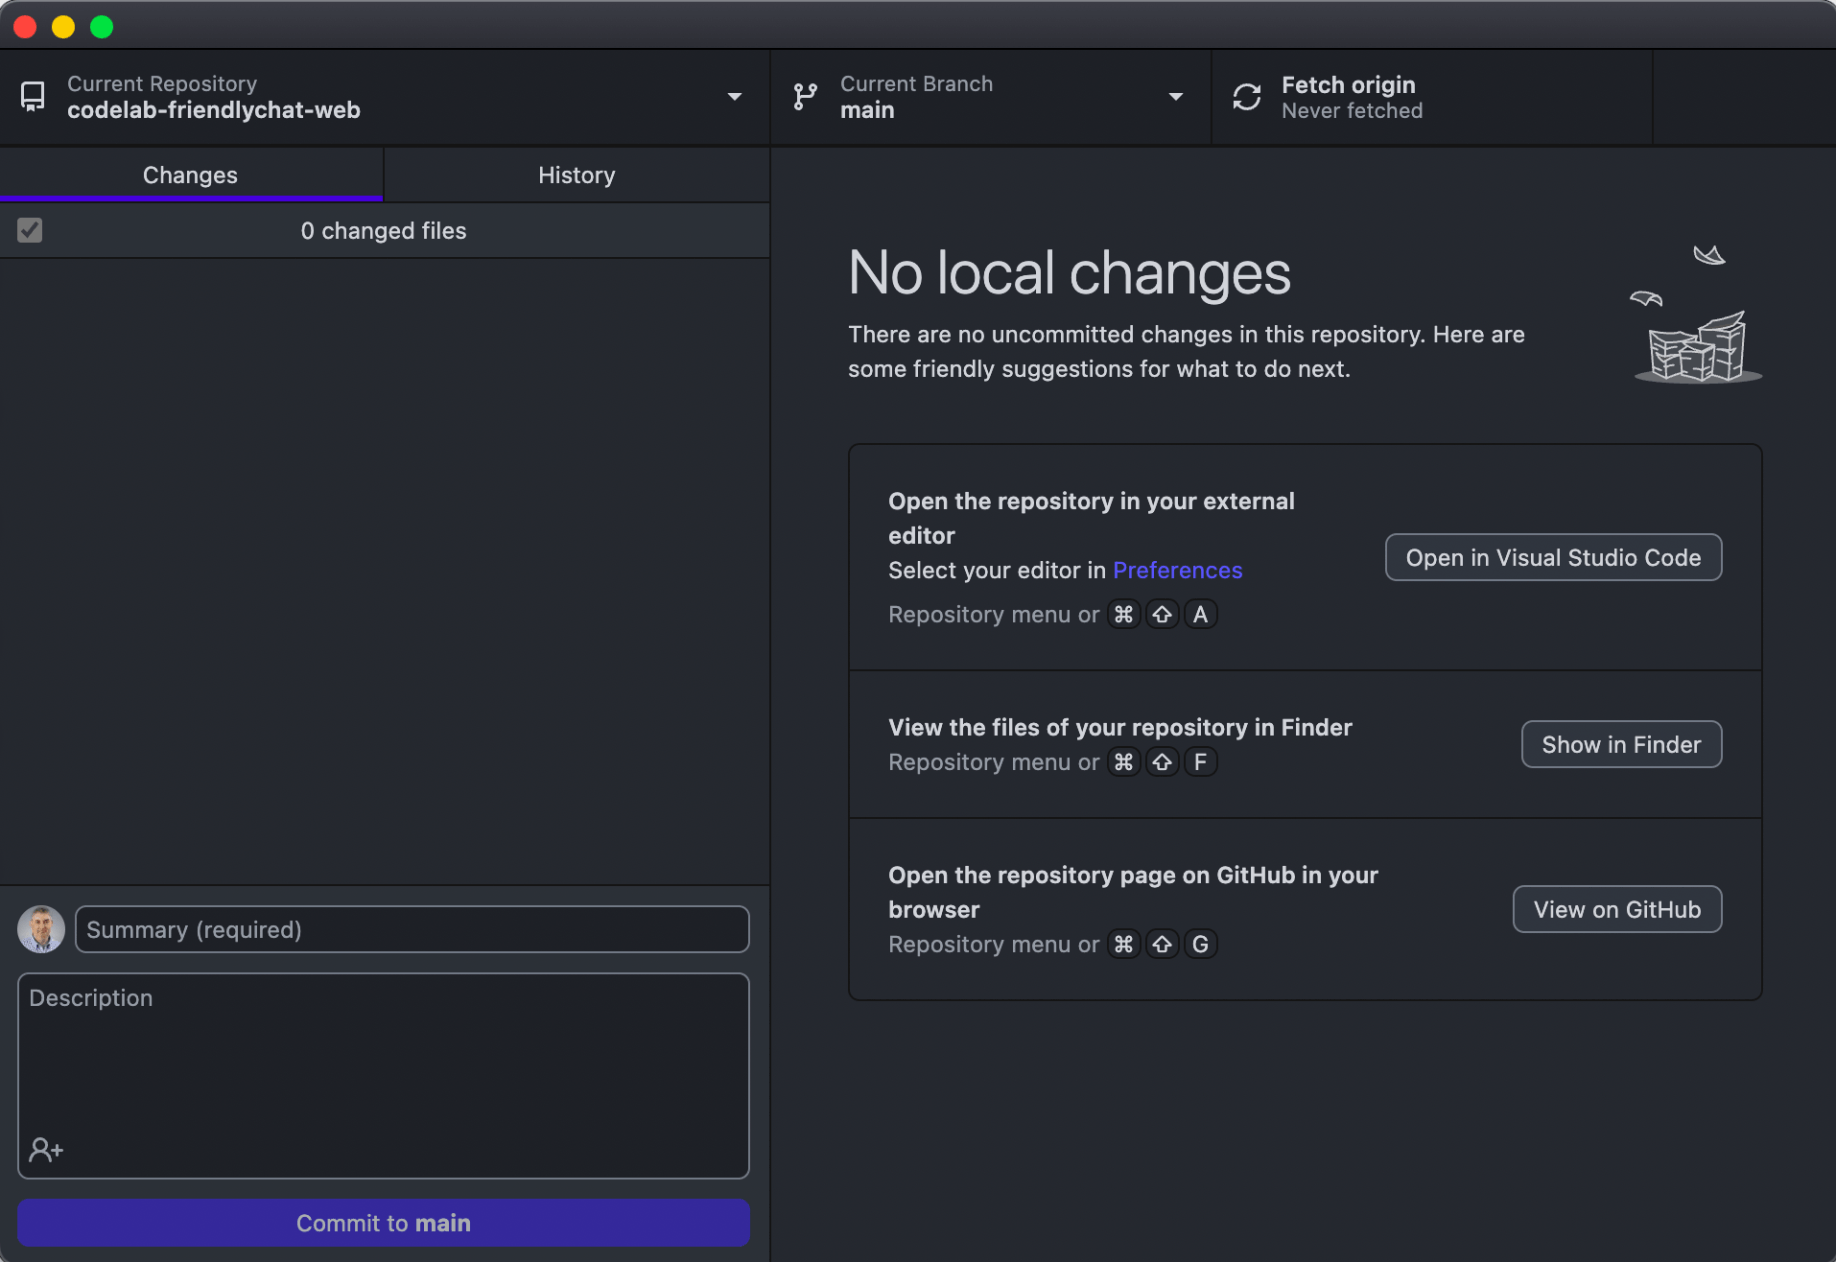1836x1262 pixels.
Task: Switch to the History tab
Action: point(576,175)
